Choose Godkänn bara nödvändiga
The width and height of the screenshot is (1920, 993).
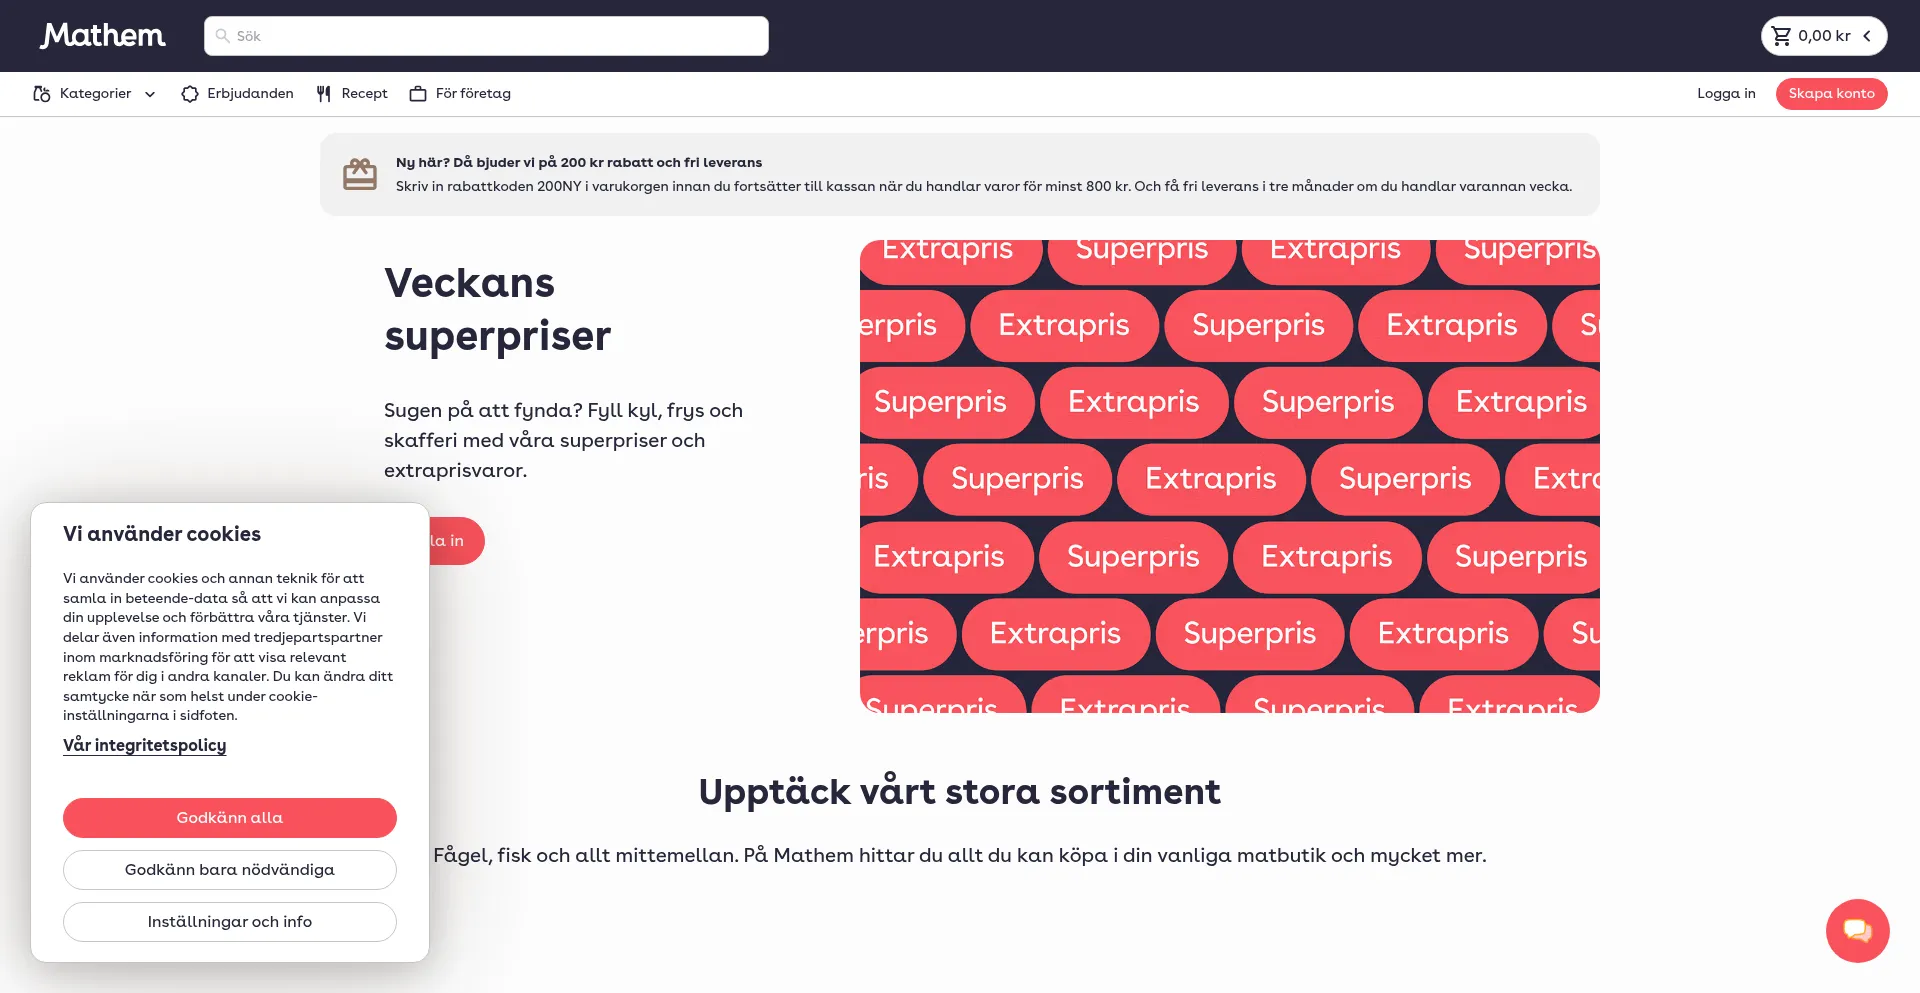230,870
